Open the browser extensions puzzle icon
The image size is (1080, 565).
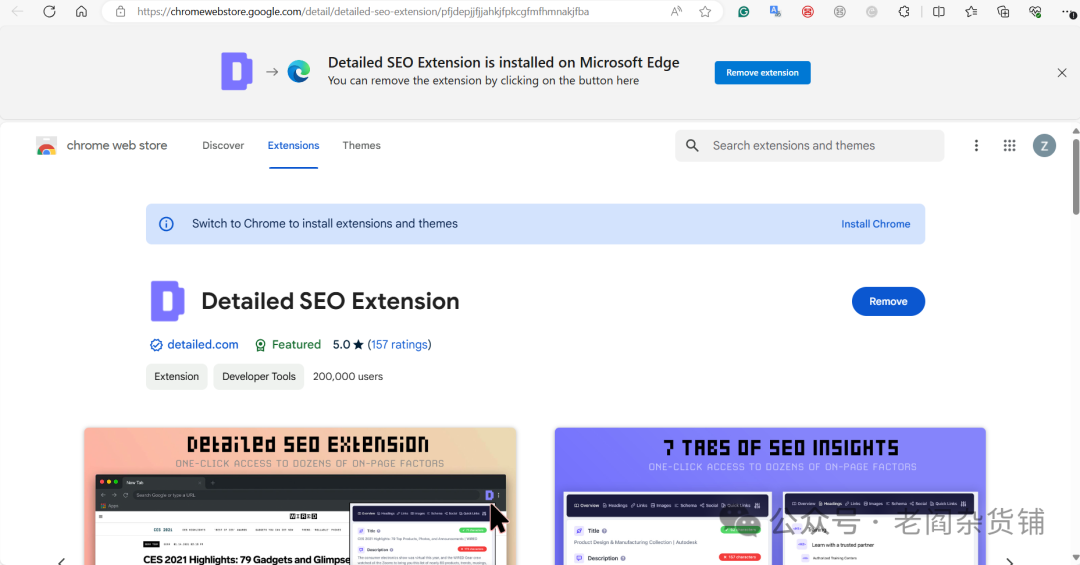coord(904,12)
